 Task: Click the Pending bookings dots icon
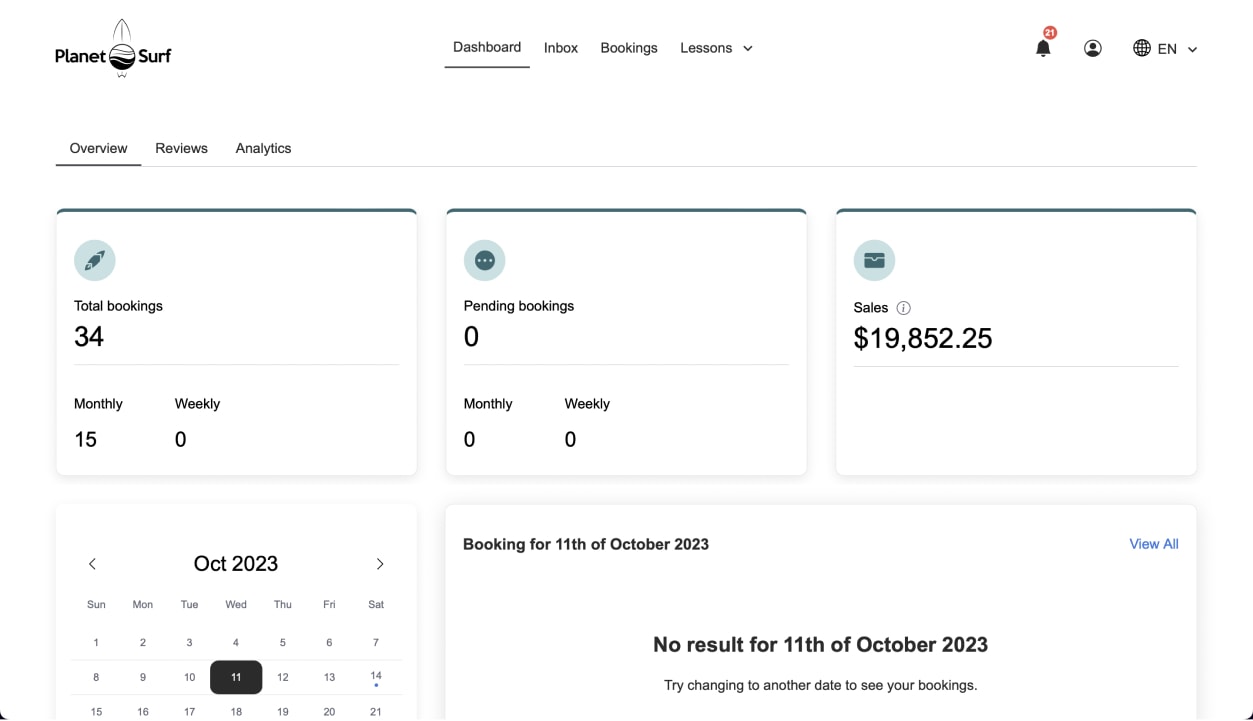(x=485, y=260)
